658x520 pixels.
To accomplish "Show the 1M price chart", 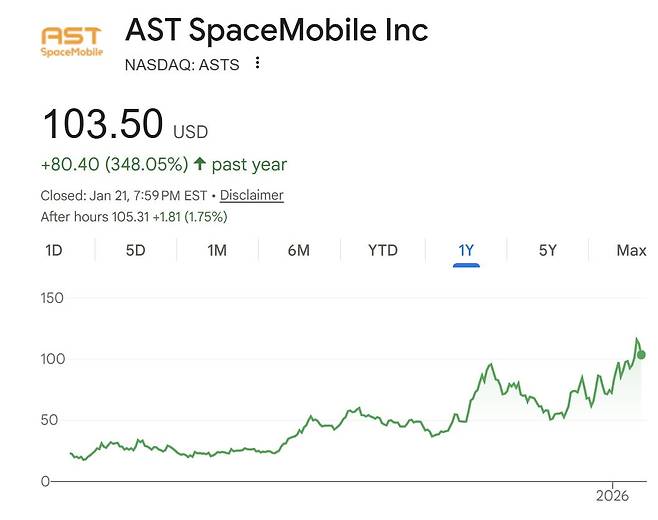I will 217,250.
